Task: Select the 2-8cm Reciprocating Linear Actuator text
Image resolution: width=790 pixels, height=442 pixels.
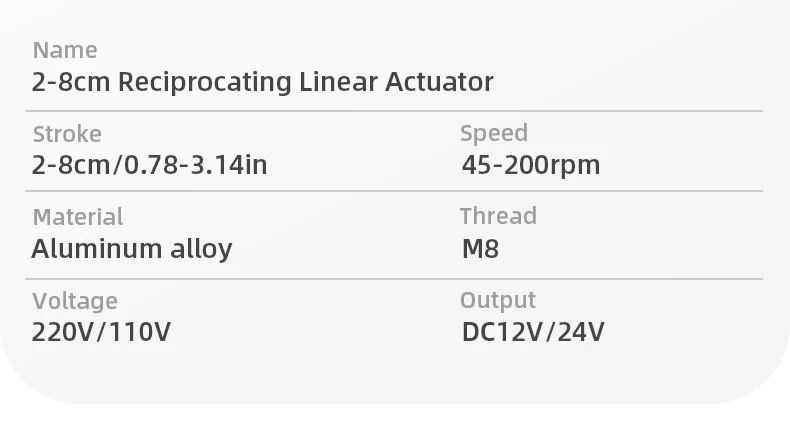Action: point(262,82)
